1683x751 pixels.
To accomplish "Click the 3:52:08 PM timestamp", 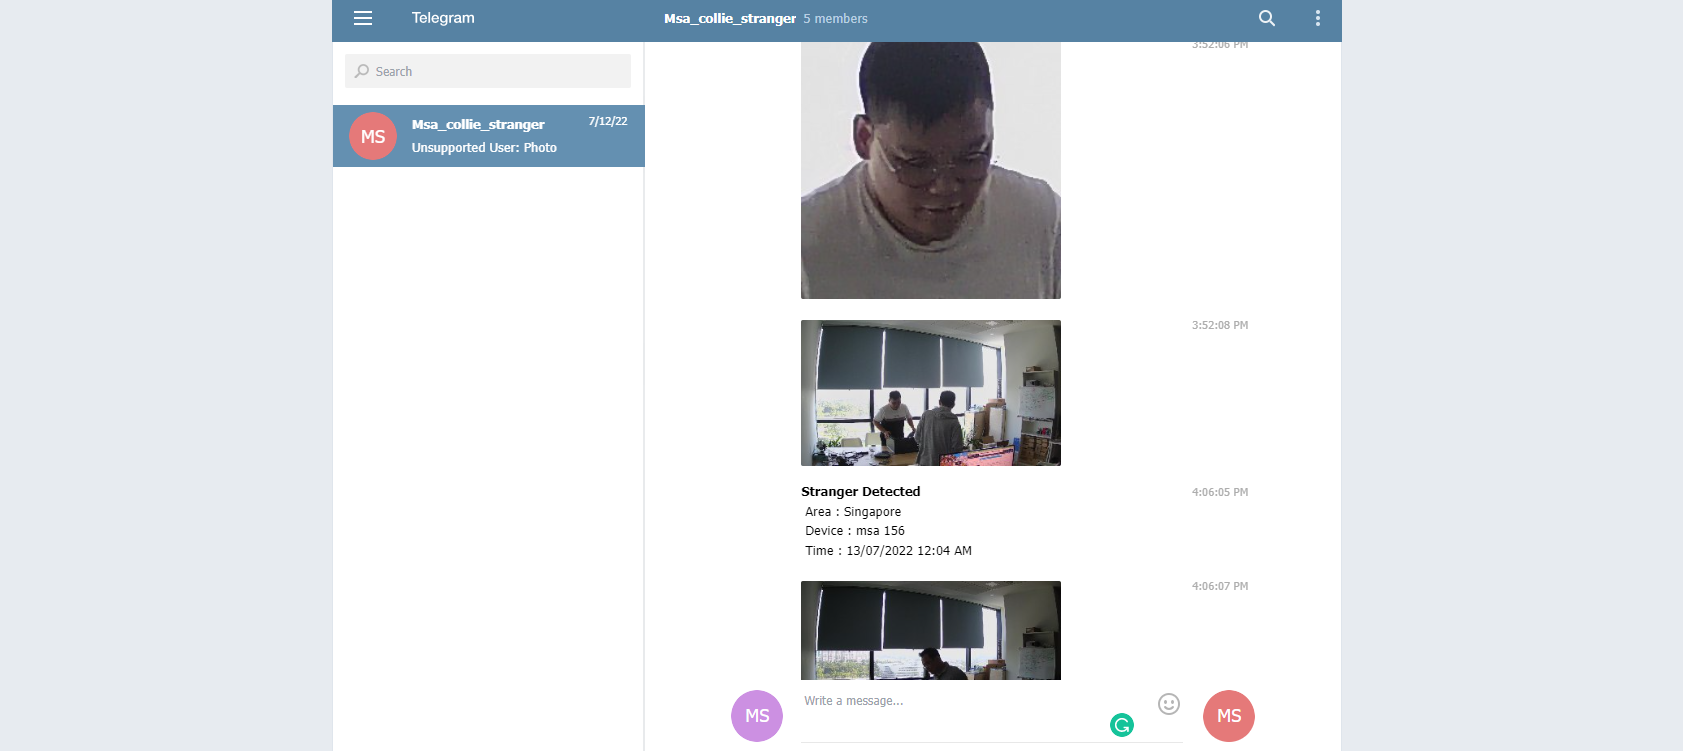I will (1220, 325).
